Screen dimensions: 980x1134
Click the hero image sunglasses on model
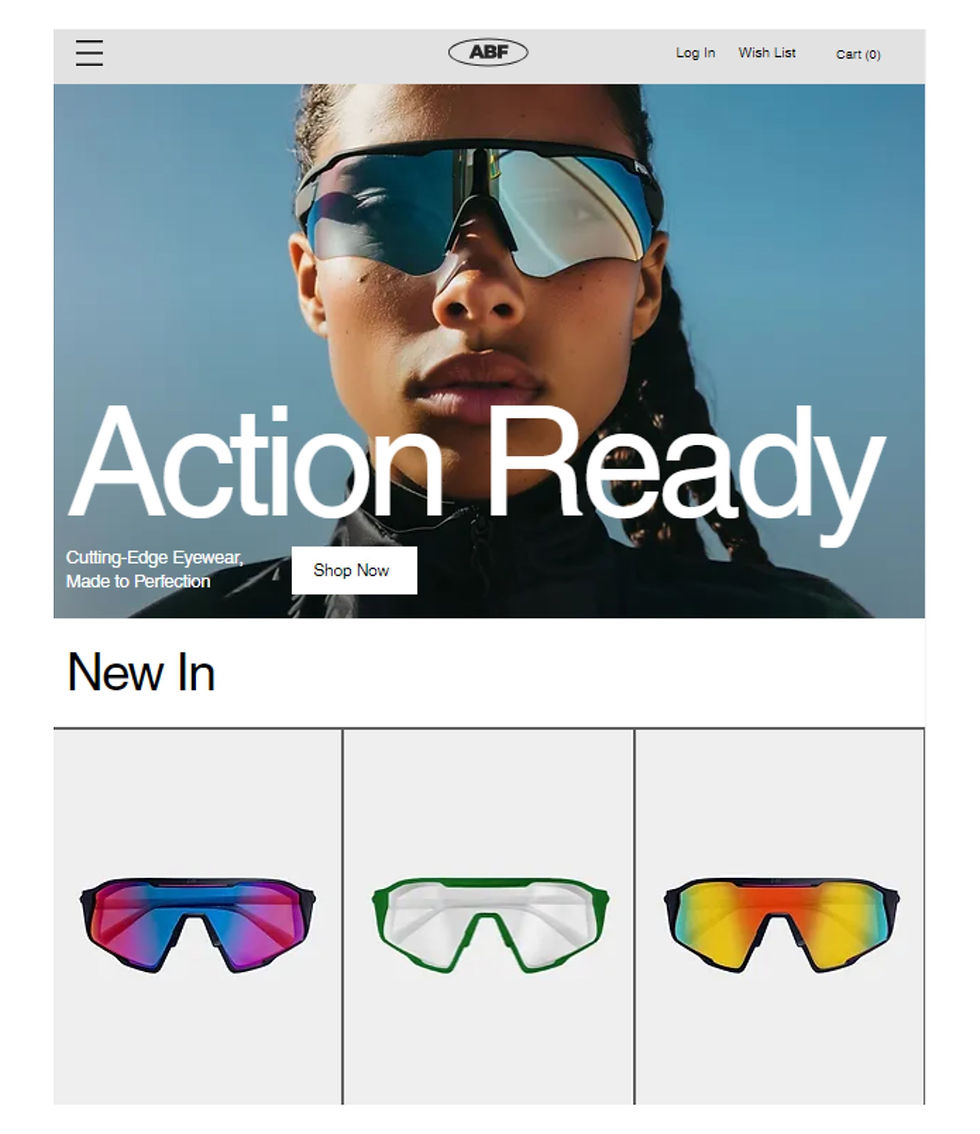pyautogui.click(x=479, y=206)
